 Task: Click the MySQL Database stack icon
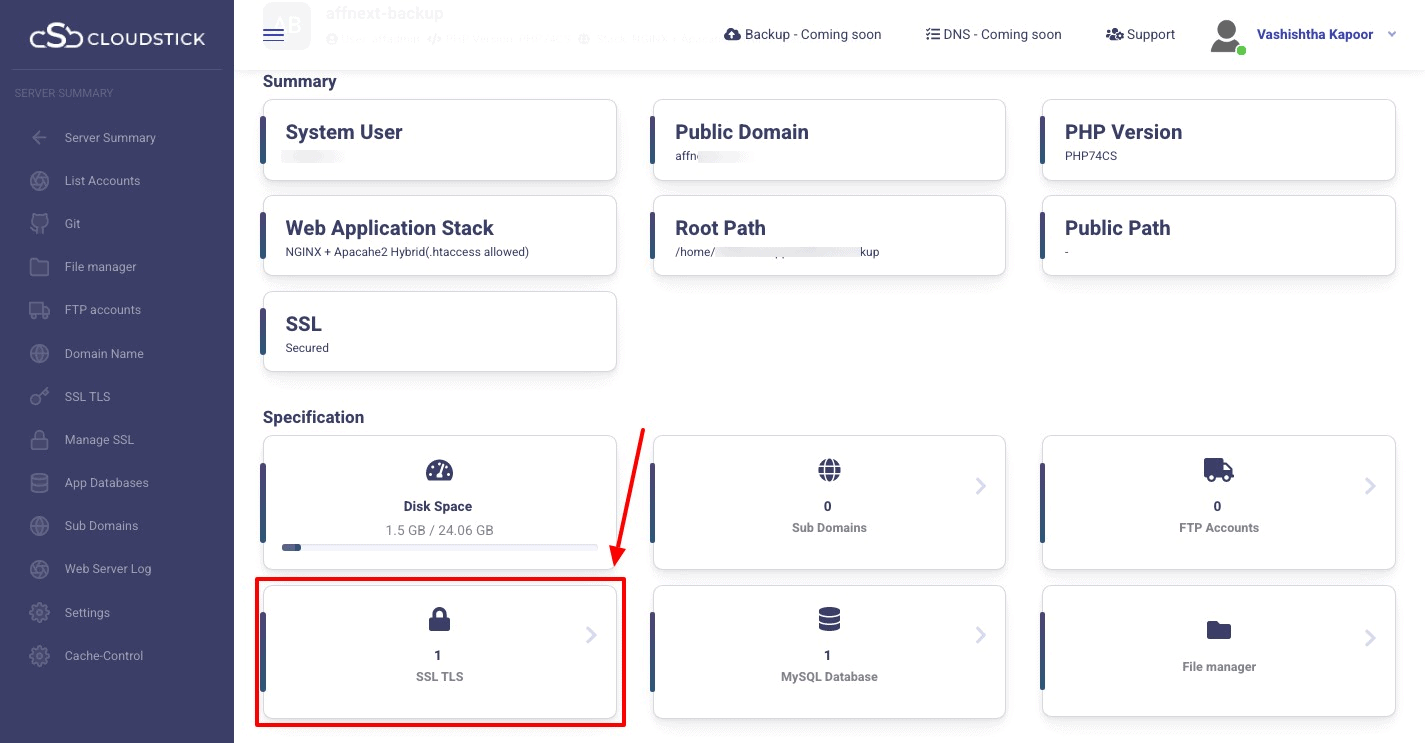click(x=828, y=621)
